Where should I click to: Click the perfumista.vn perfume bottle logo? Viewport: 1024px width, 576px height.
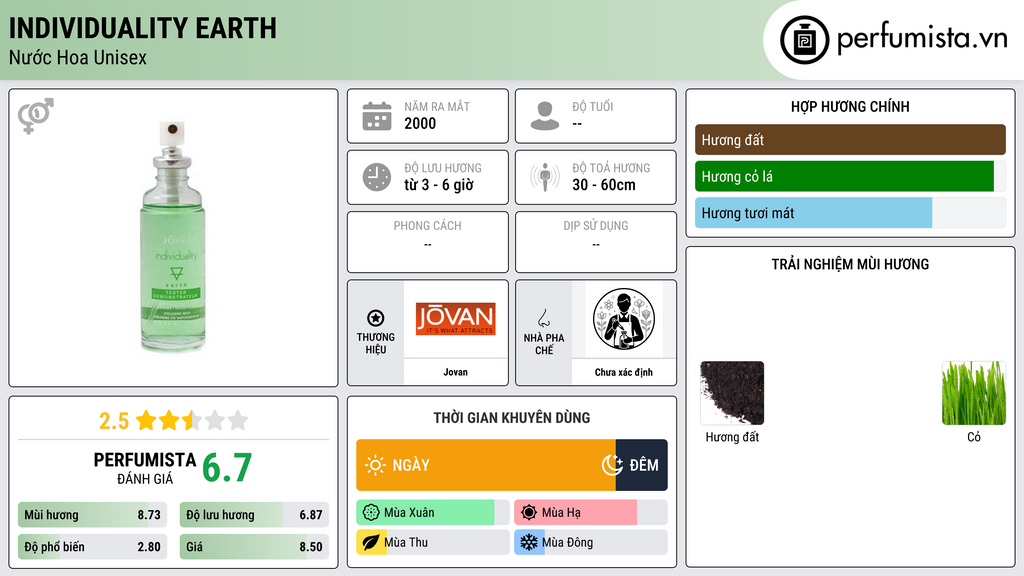click(x=805, y=40)
